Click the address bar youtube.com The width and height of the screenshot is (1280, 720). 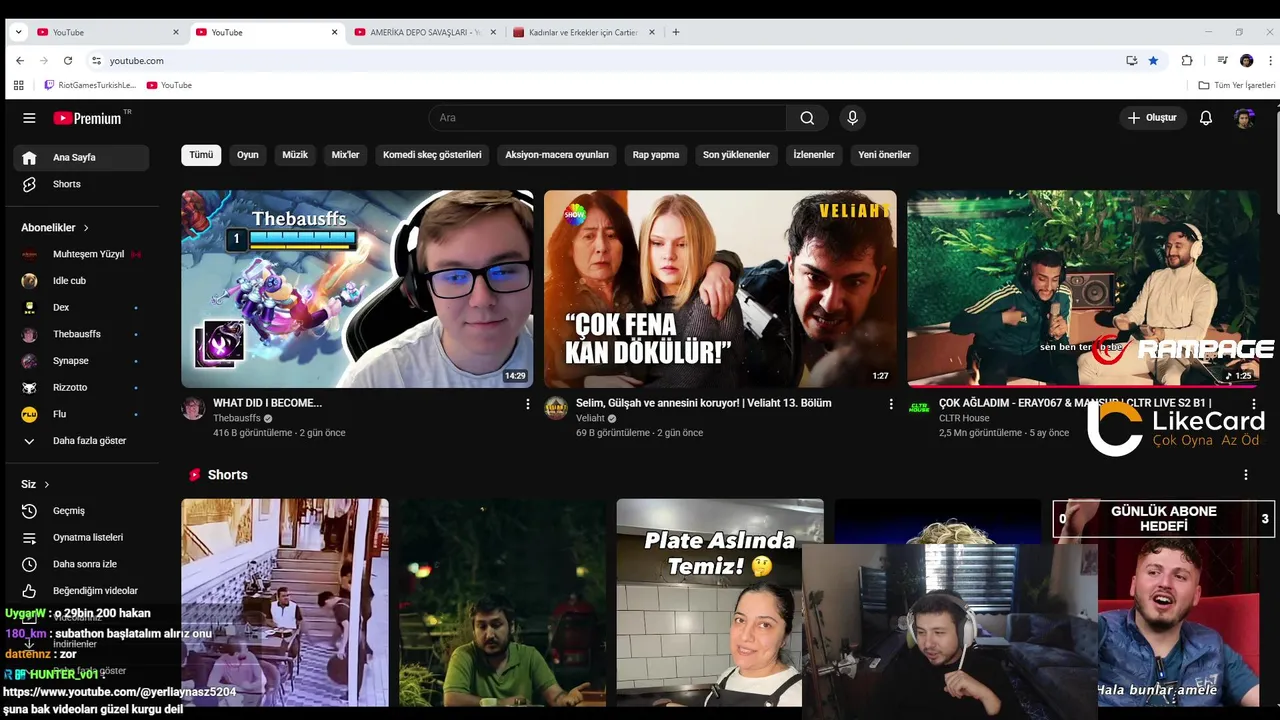coord(137,61)
